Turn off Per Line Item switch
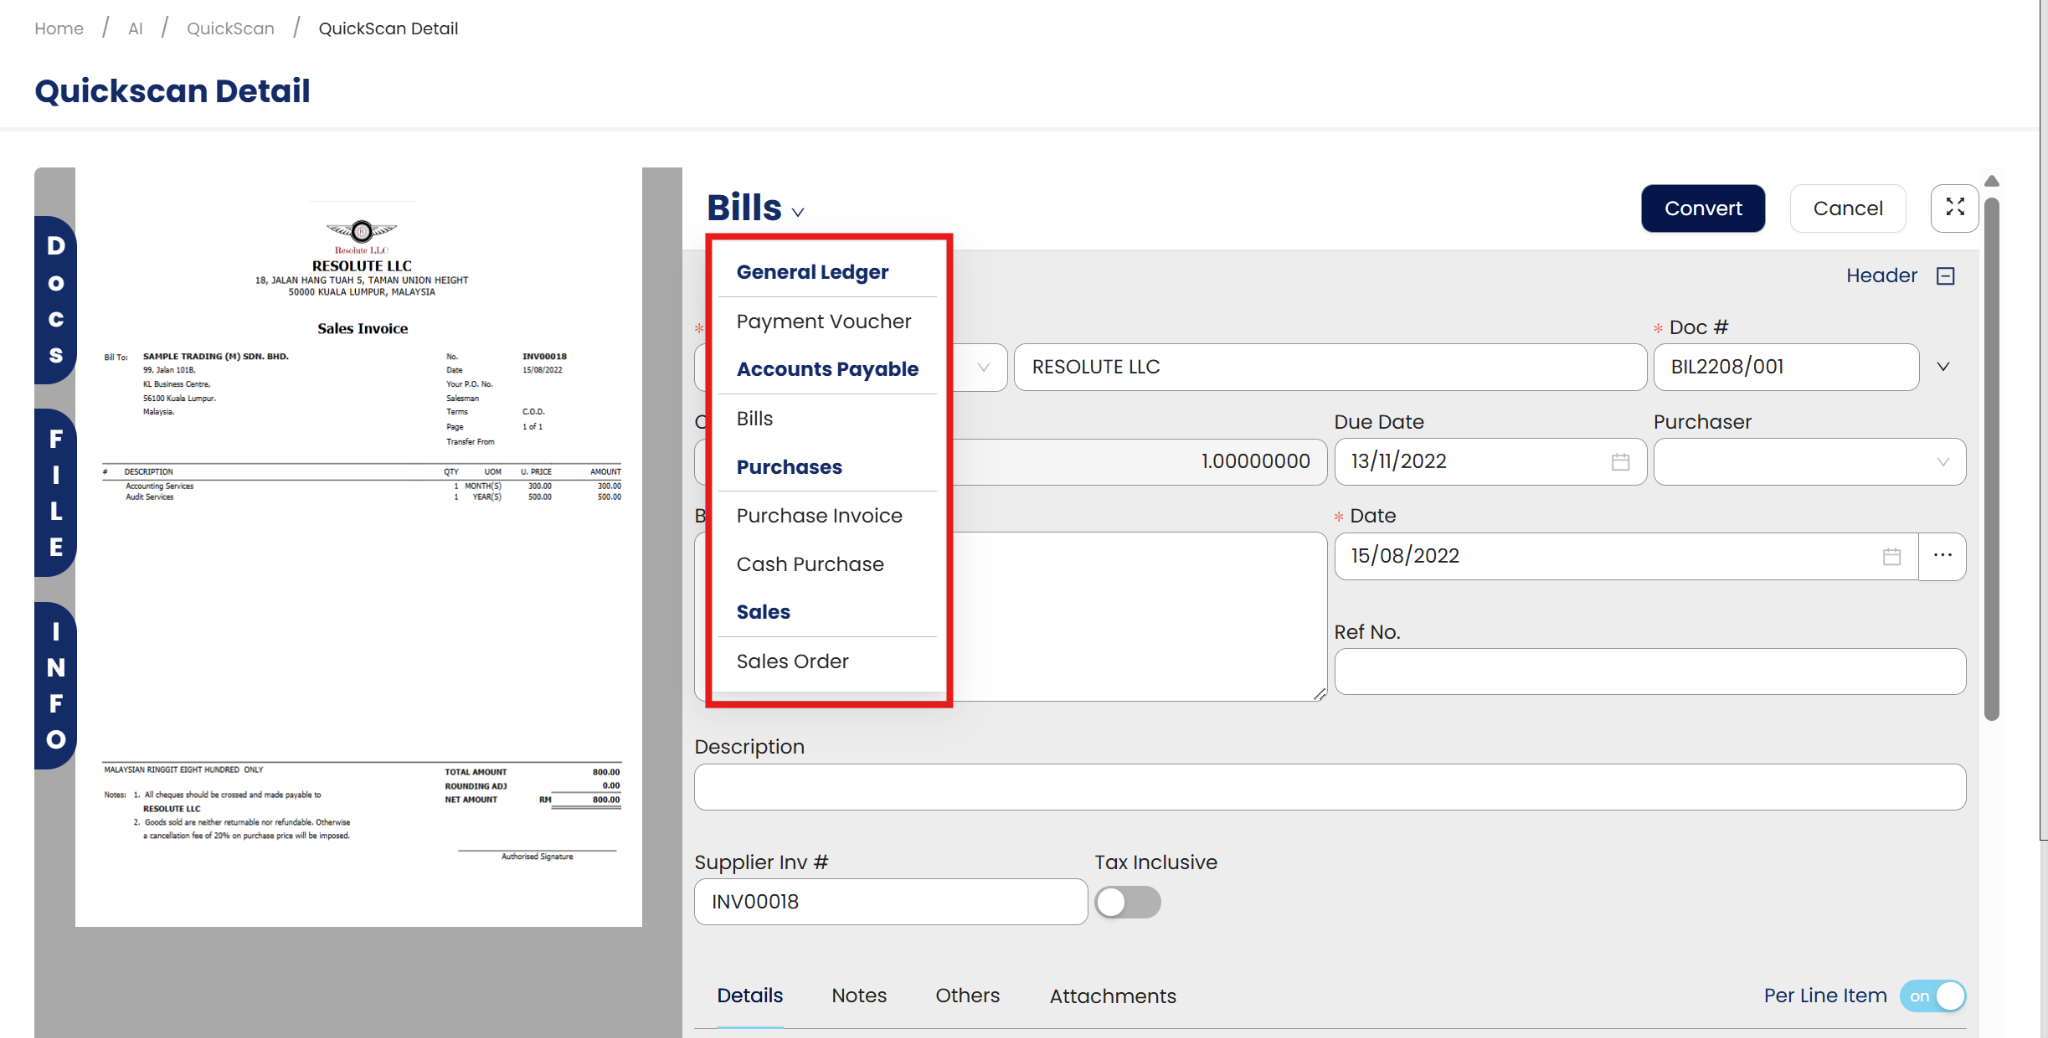2048x1038 pixels. click(1933, 996)
